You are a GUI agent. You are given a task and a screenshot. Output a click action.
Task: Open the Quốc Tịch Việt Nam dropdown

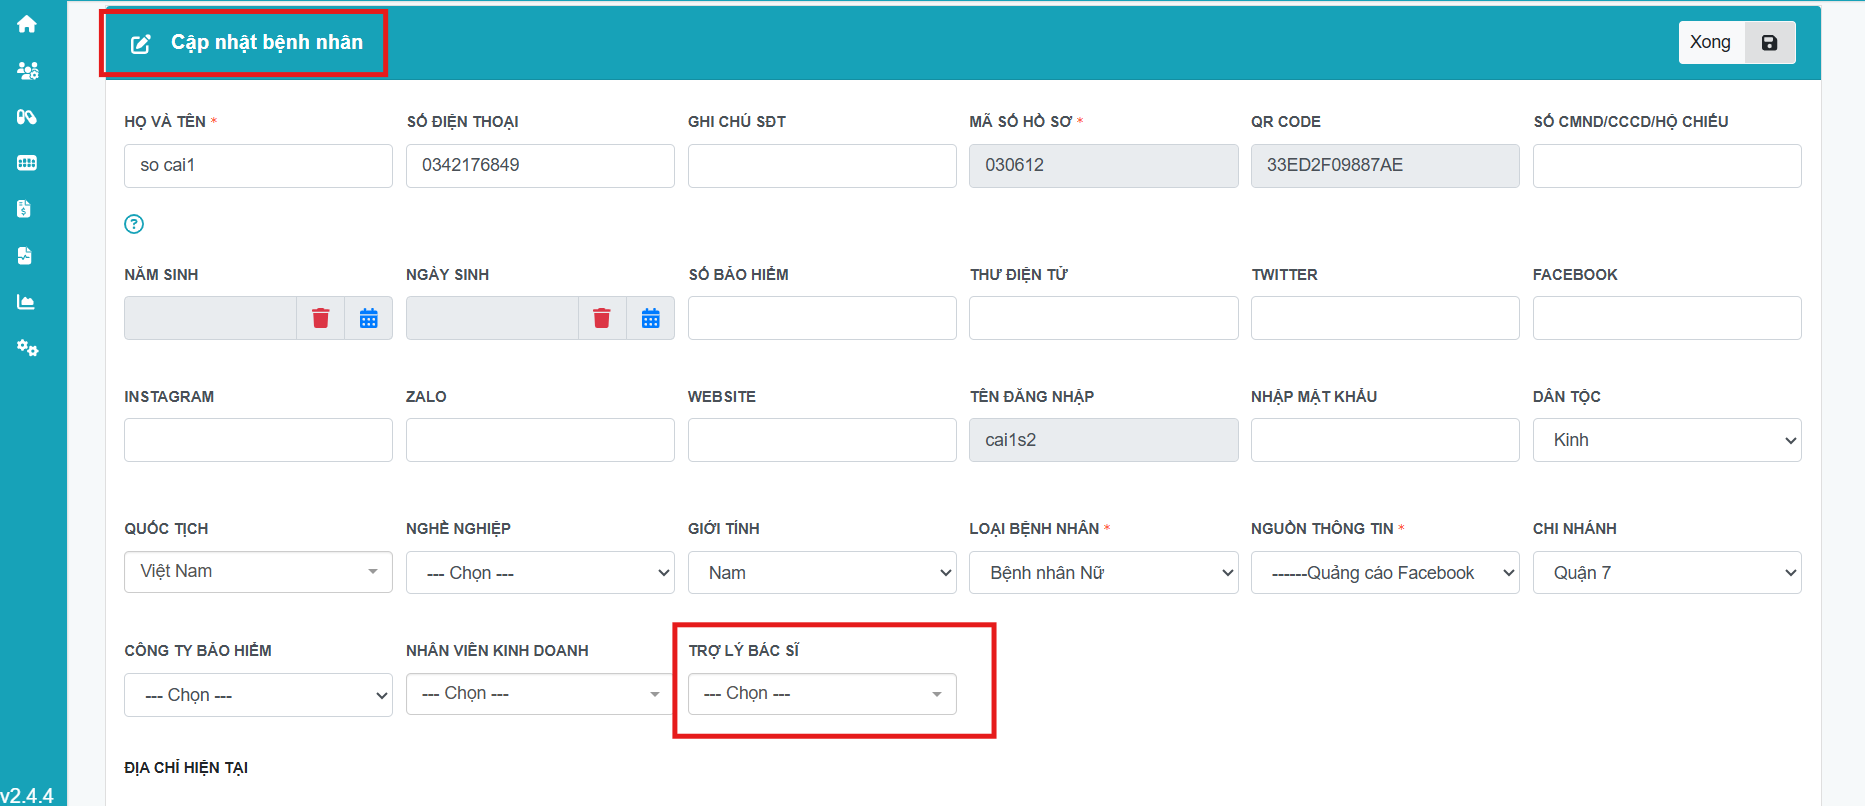[258, 572]
